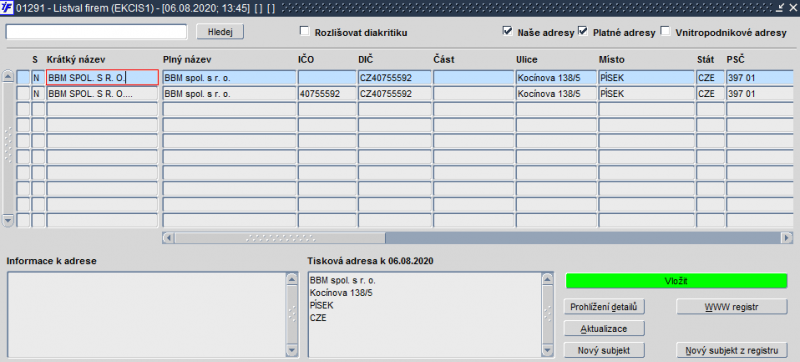Screen dimensions: 800x362
Task: Click inside the Informace k adrese text area
Action: [146, 315]
